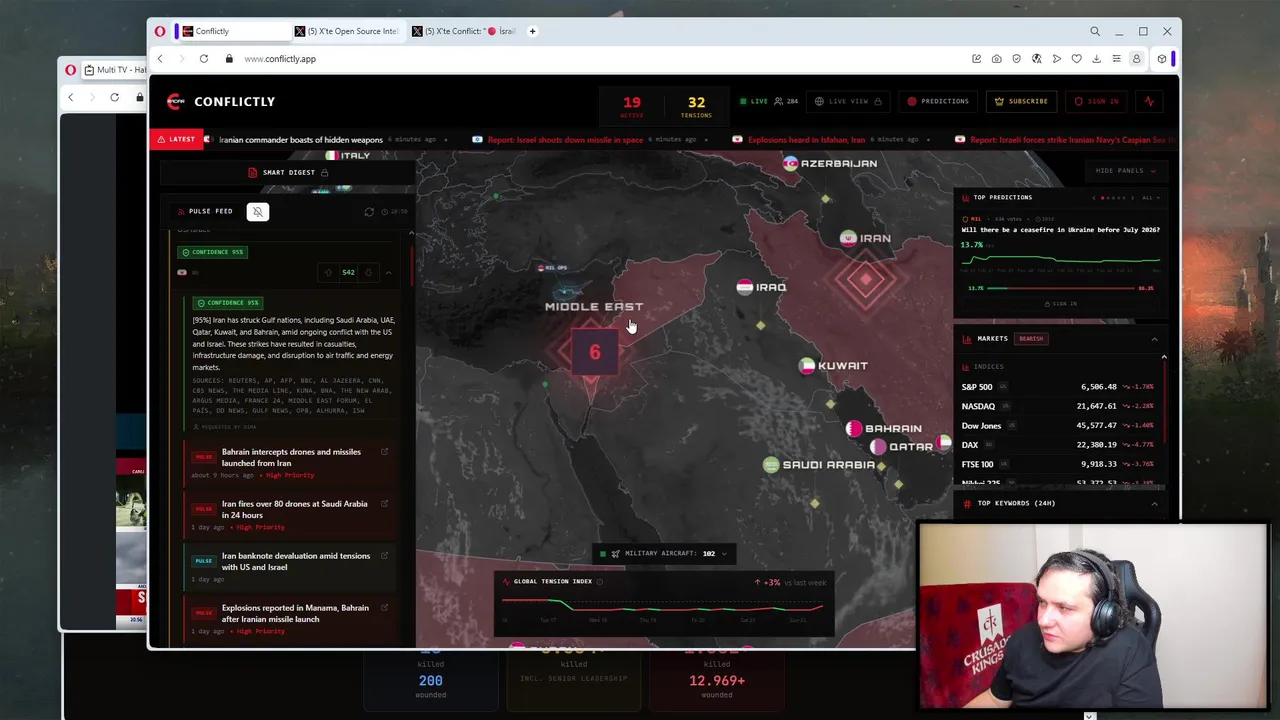Upvote the 542-score digest entry

coord(328,272)
